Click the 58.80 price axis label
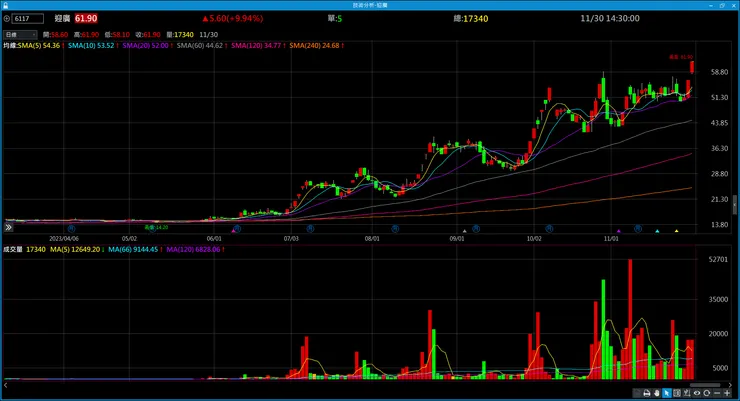The image size is (740, 401). [720, 72]
